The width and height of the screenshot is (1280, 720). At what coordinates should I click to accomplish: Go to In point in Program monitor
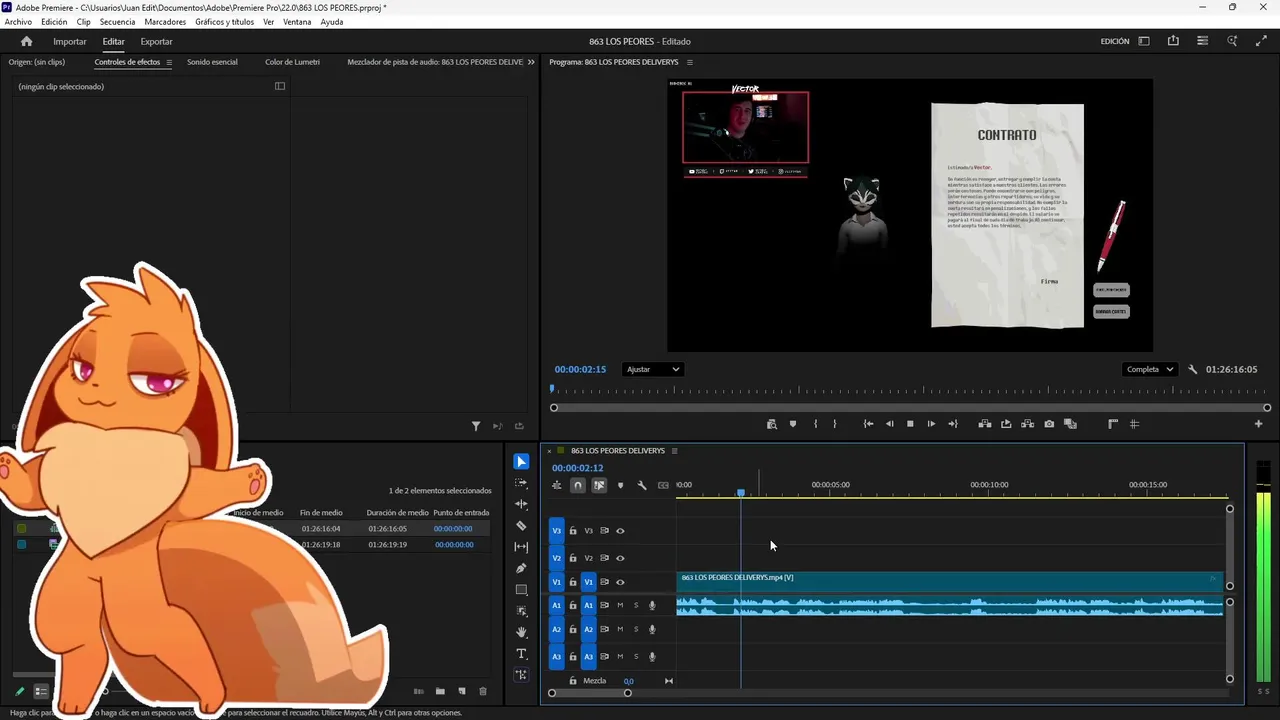(x=868, y=424)
